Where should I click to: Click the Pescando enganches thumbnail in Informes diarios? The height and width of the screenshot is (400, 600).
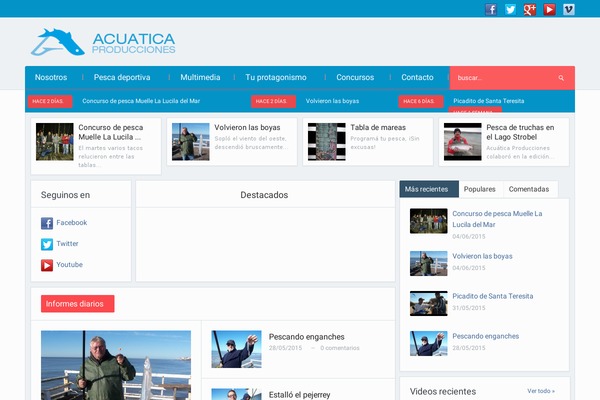[x=236, y=349]
